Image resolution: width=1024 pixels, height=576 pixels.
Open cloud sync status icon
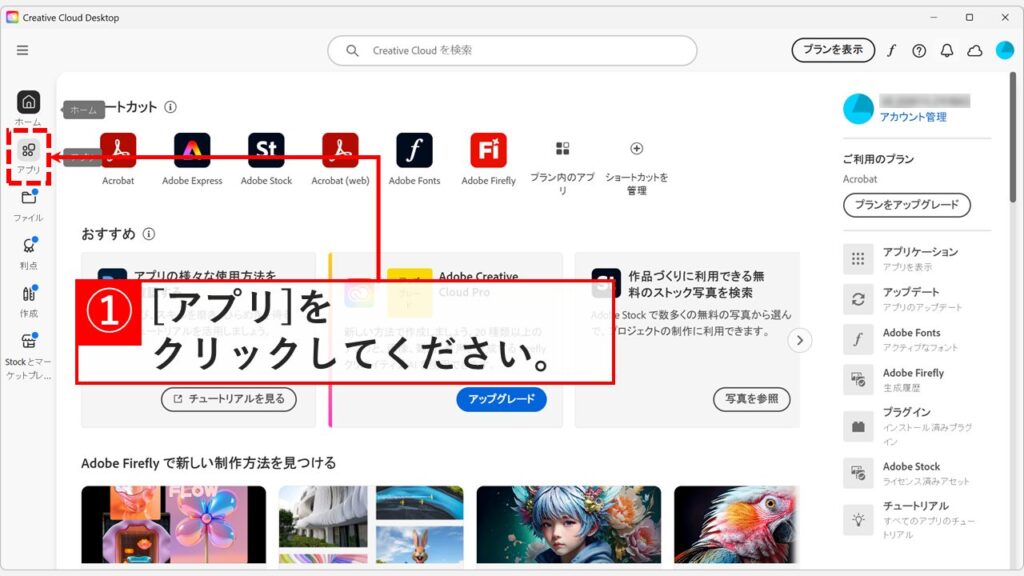pos(975,50)
